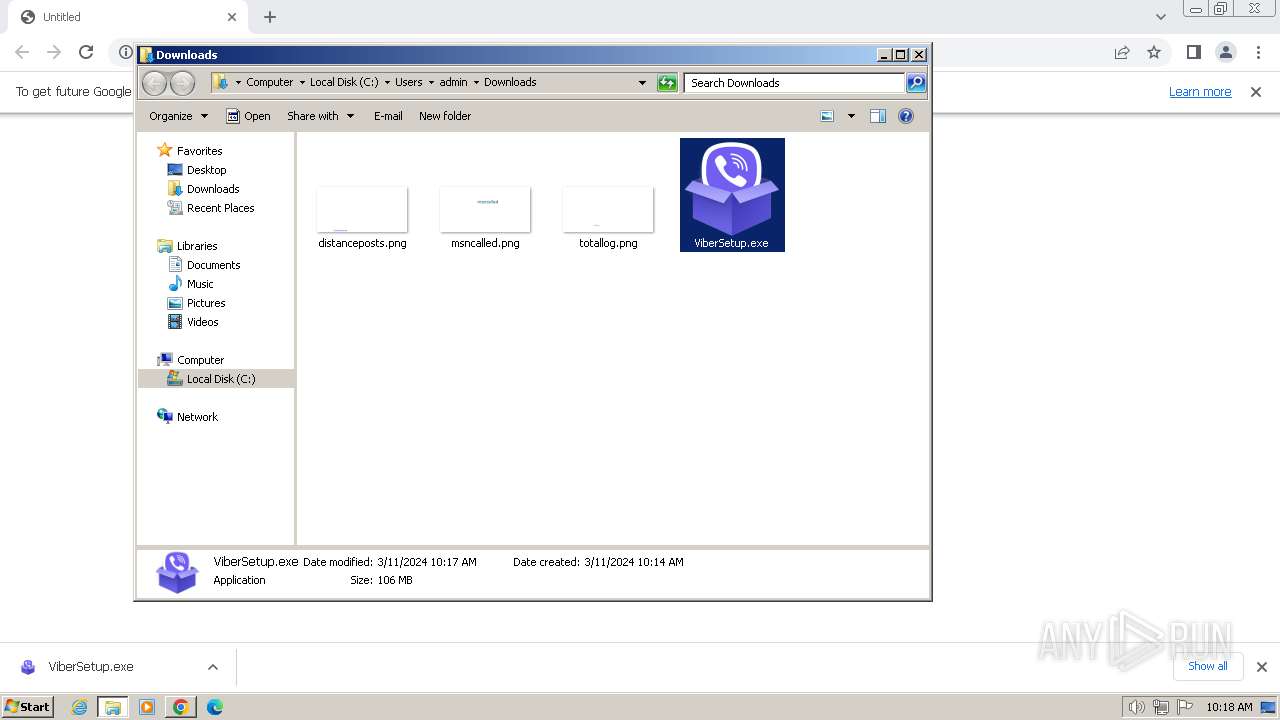Click Computer in the address breadcrumb
Screen dimensions: 1280x720
click(x=270, y=83)
